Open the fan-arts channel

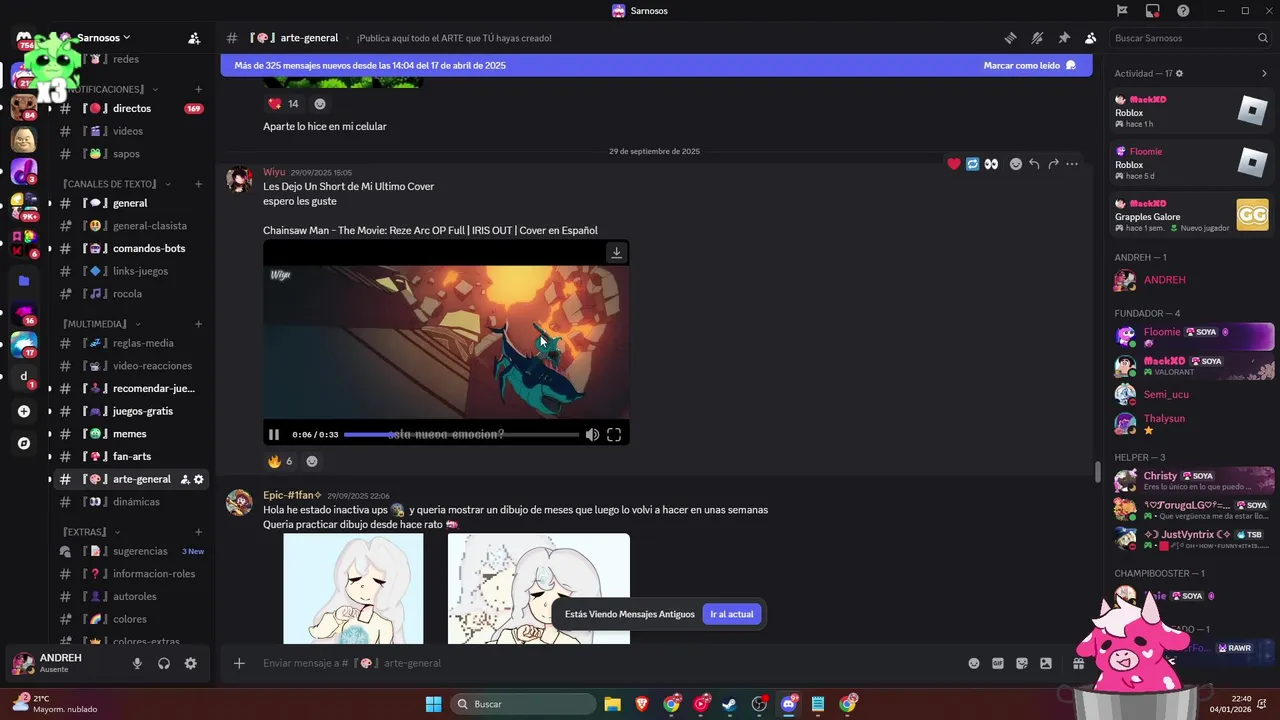point(131,456)
